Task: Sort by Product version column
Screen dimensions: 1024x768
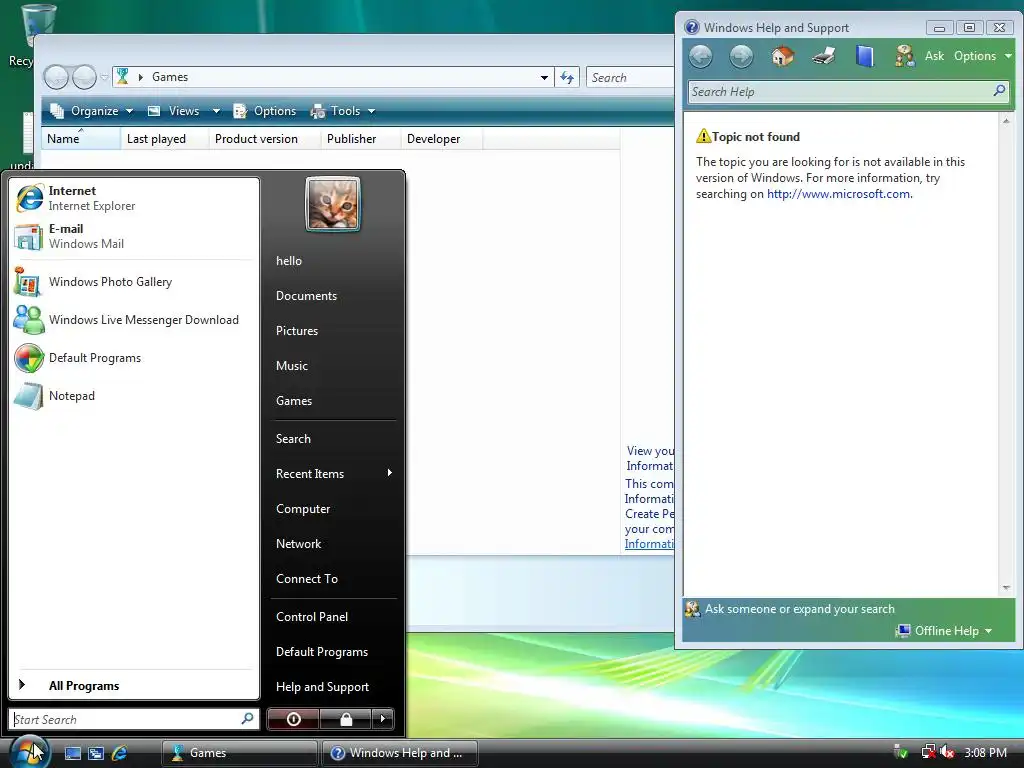Action: (x=264, y=138)
